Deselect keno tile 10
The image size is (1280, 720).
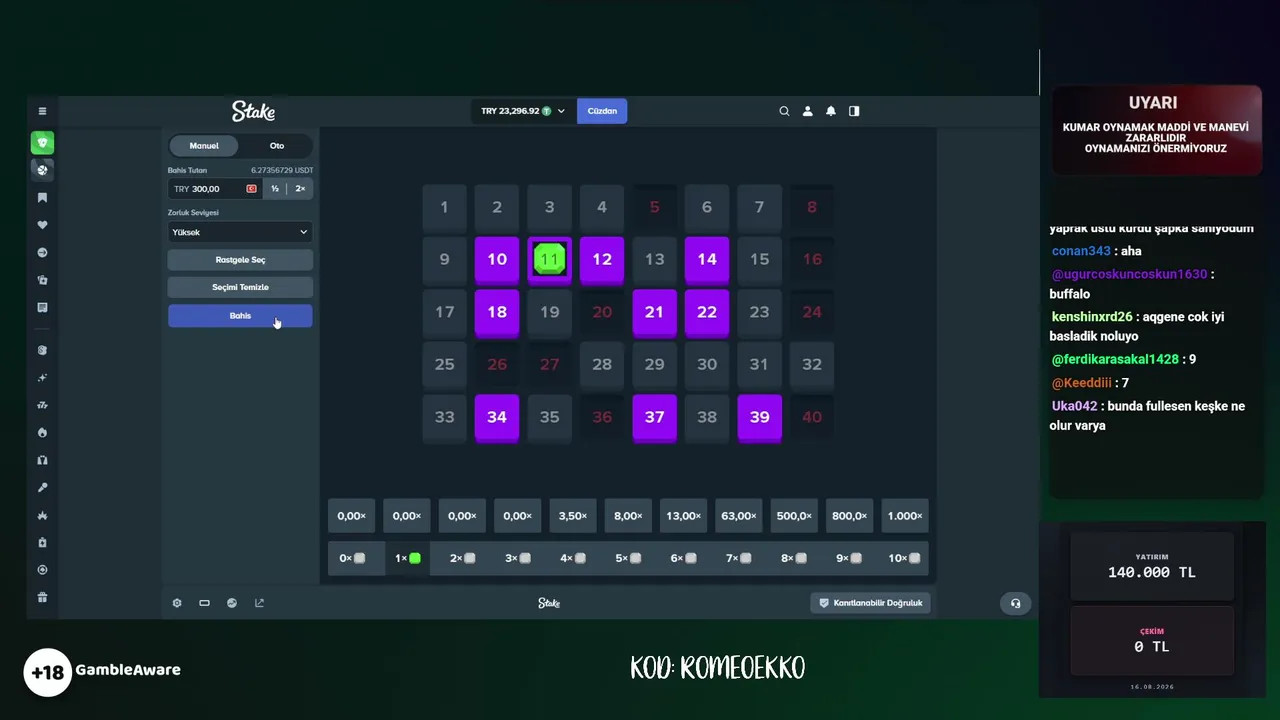(x=497, y=260)
